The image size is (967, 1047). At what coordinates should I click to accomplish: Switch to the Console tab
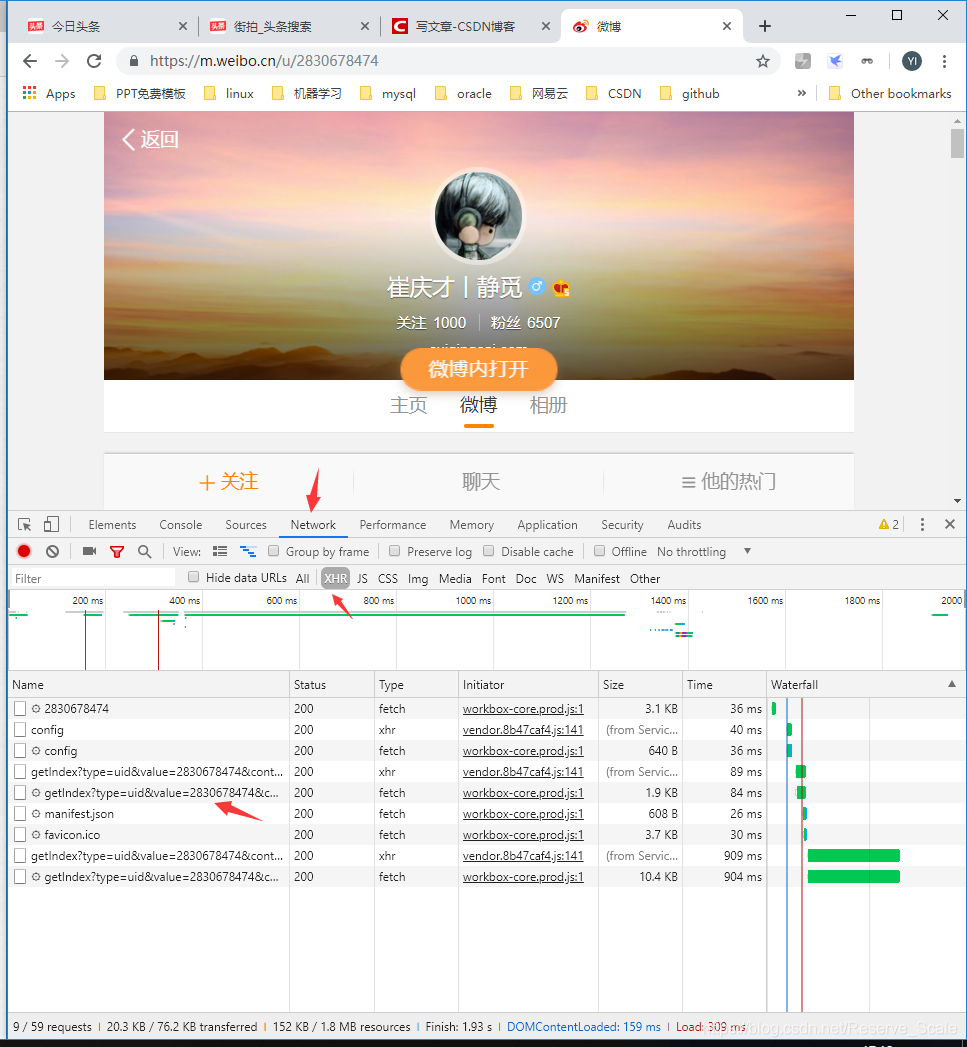[180, 525]
